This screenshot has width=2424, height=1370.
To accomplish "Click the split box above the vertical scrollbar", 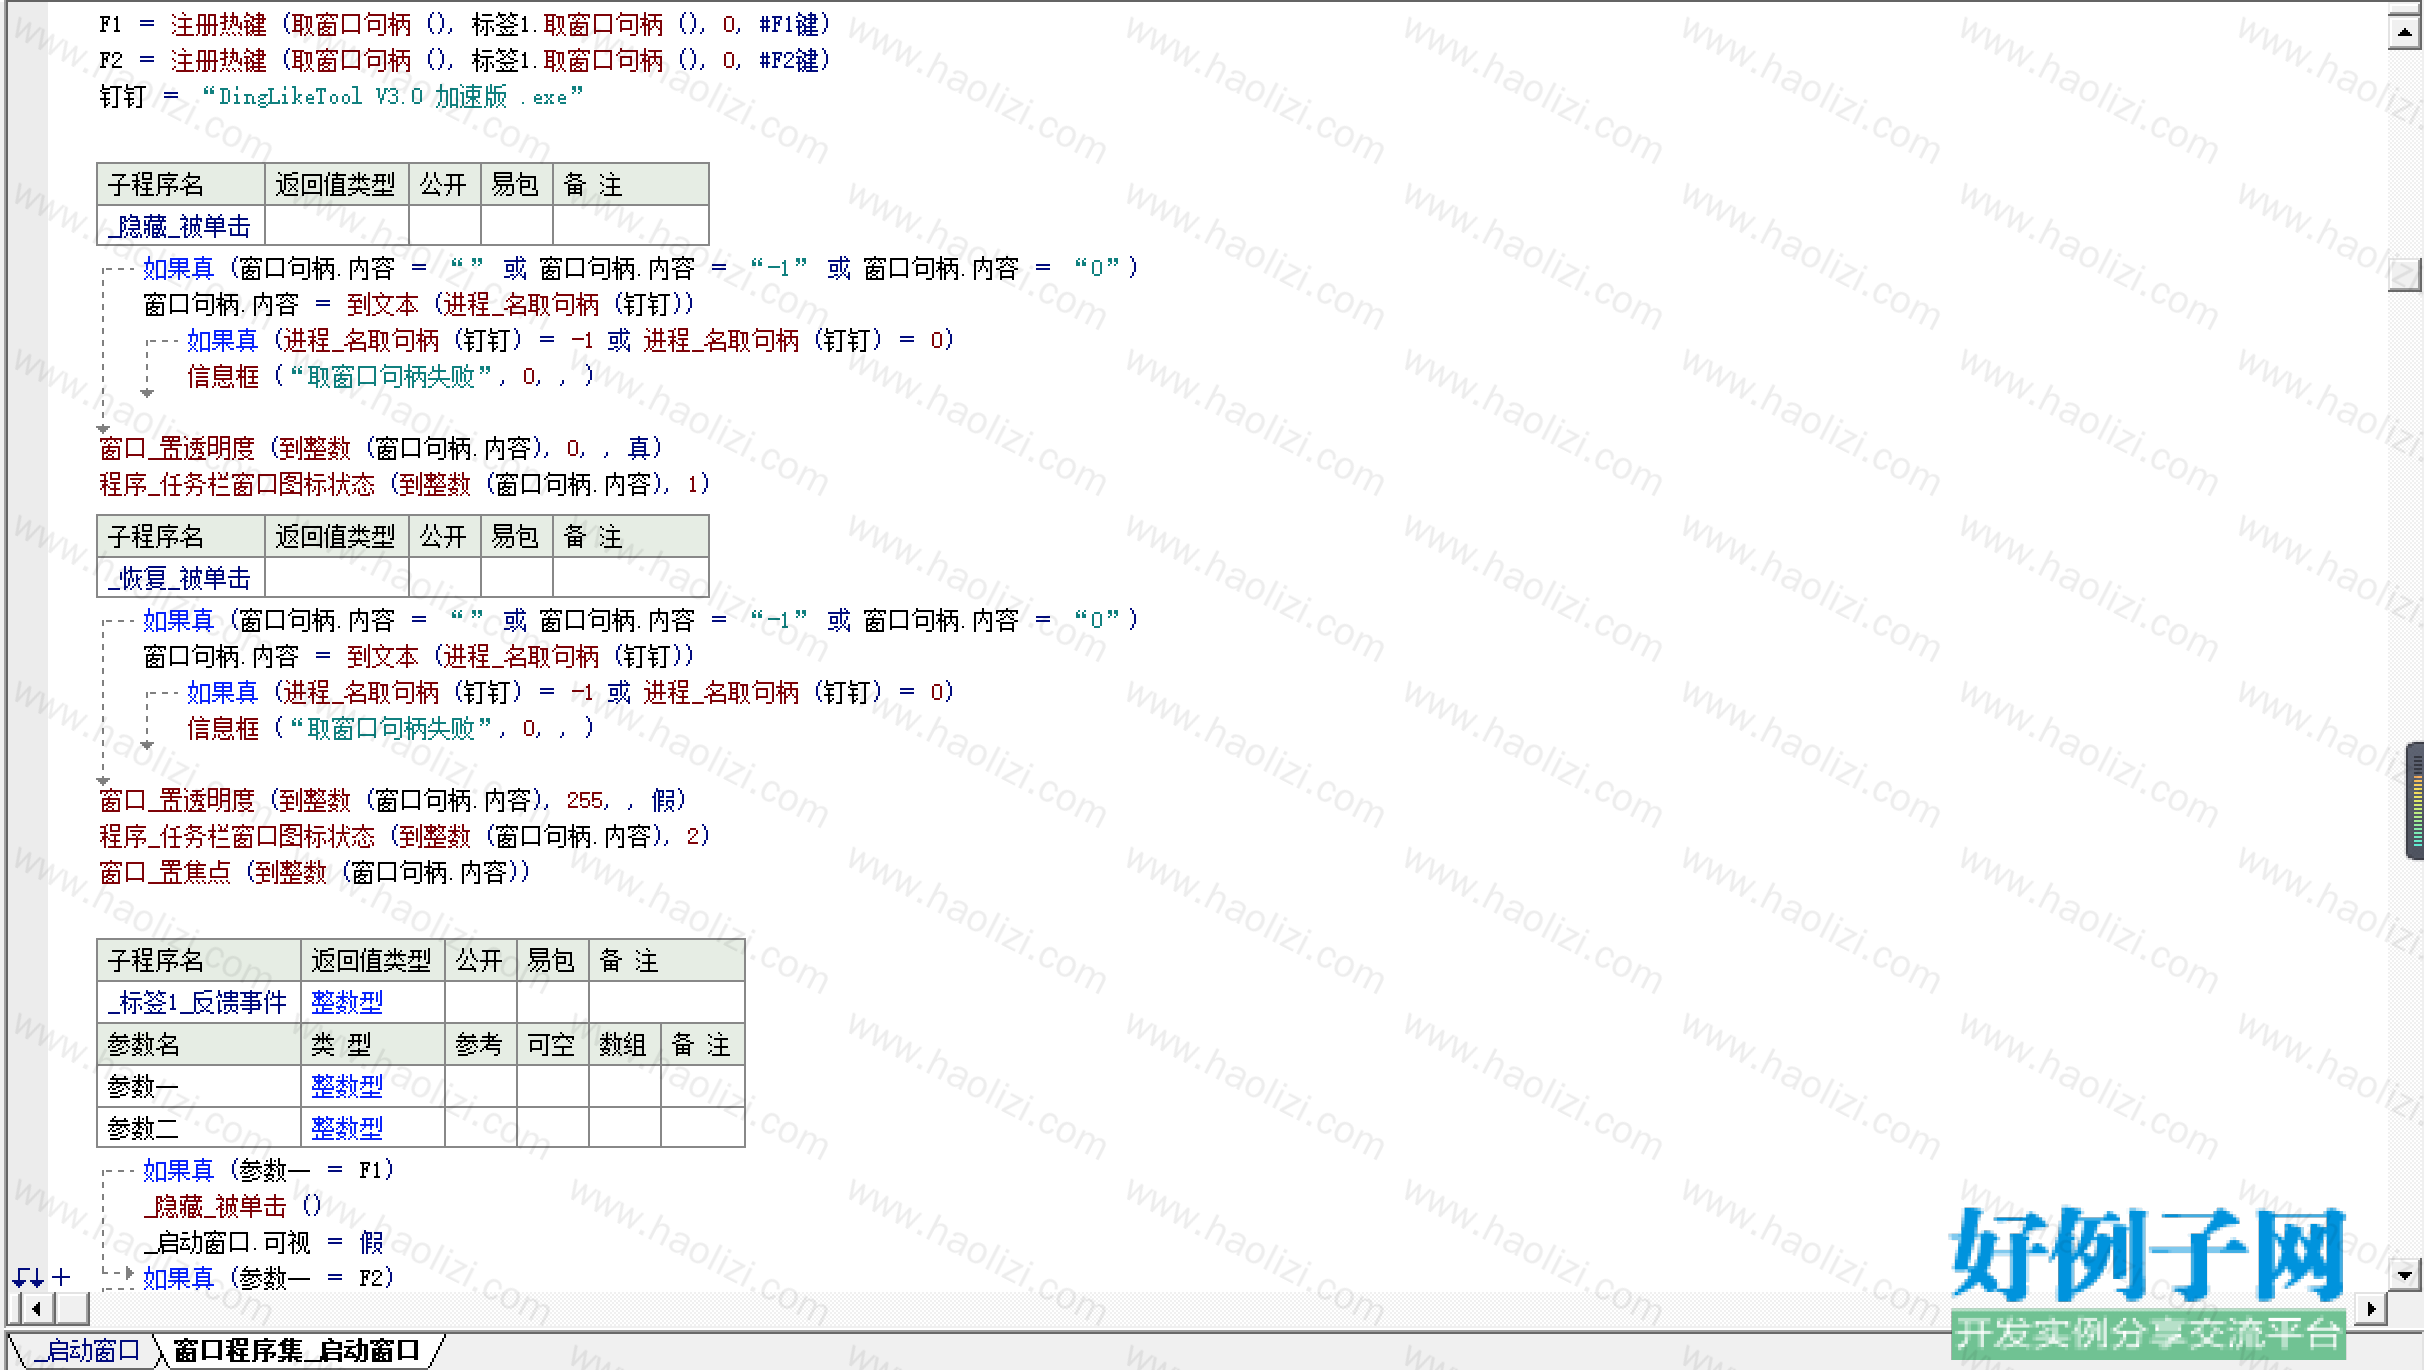I will pos(2404,9).
